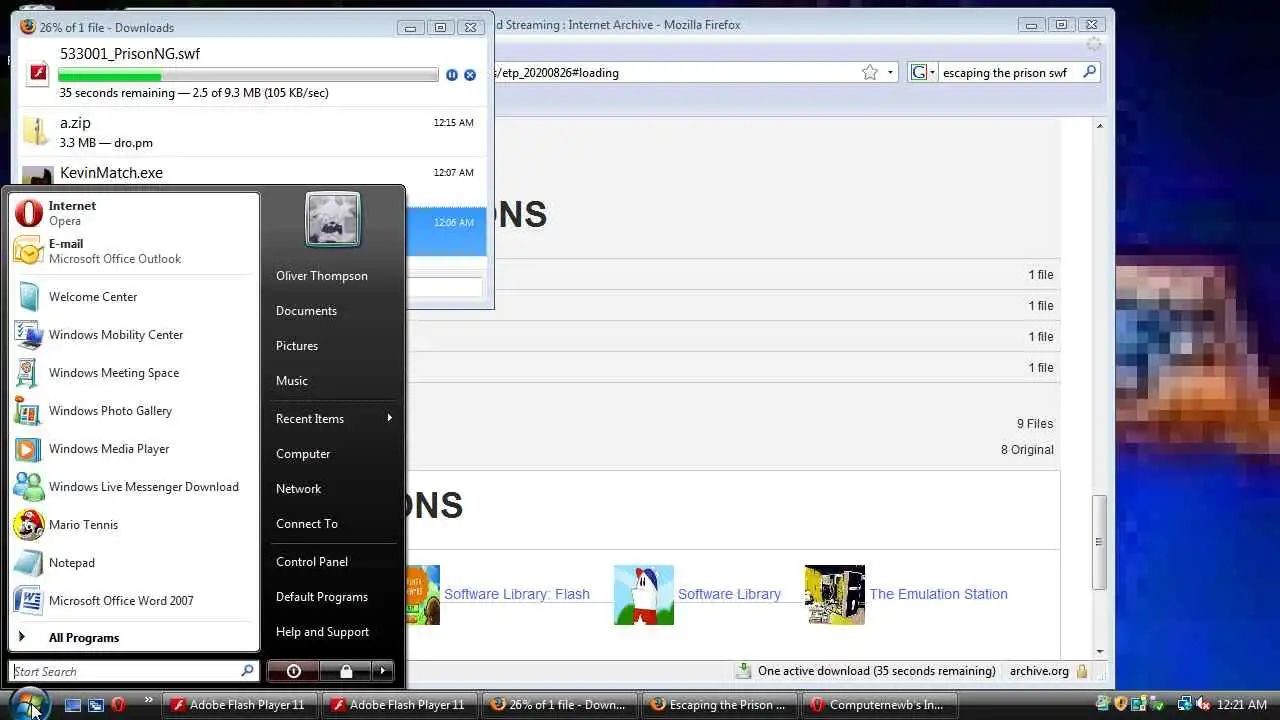Screen dimensions: 1280x720
Task: Switch to first Adobe Flash Player 11 taskbar button
Action: [x=241, y=705]
